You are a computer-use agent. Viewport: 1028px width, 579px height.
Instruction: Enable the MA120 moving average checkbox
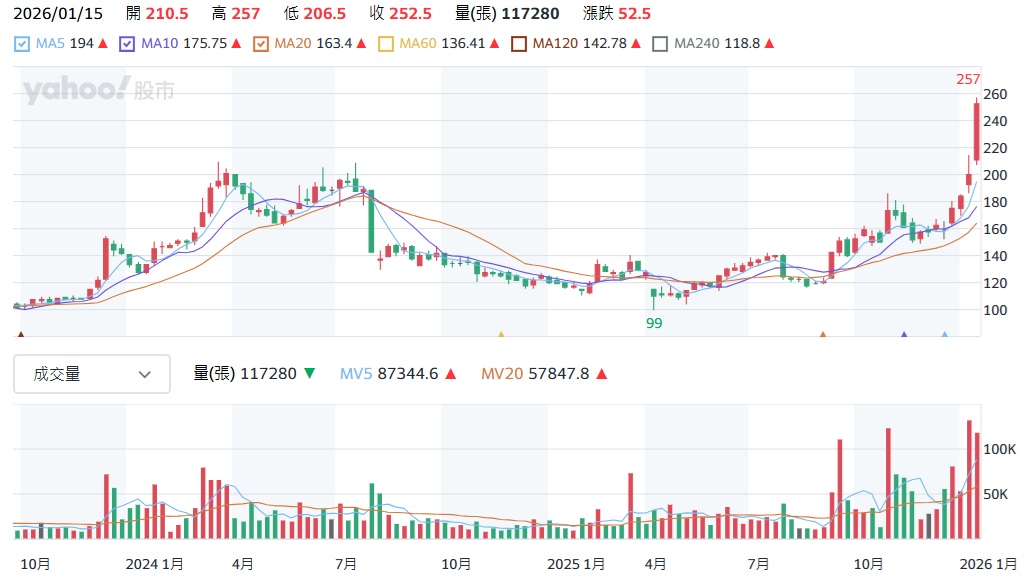518,44
